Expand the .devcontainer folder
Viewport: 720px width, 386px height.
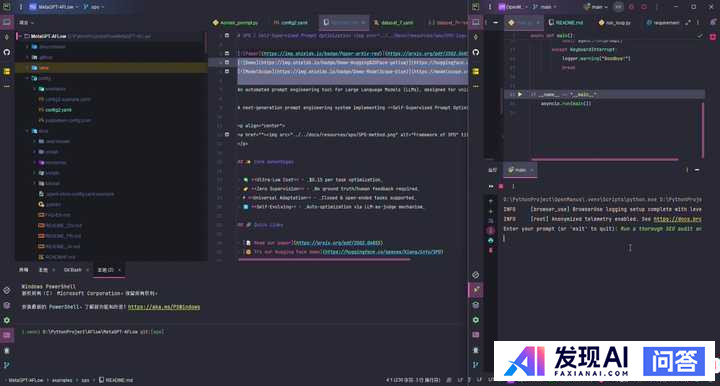pos(28,47)
